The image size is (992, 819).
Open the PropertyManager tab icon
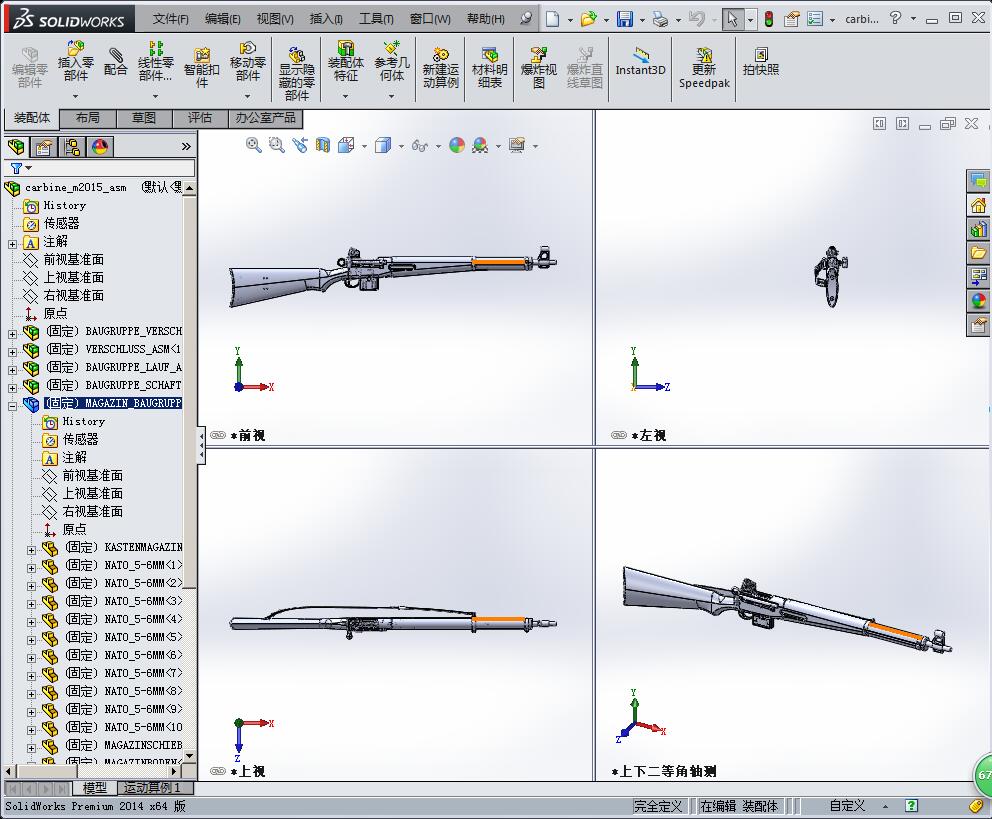(x=44, y=147)
